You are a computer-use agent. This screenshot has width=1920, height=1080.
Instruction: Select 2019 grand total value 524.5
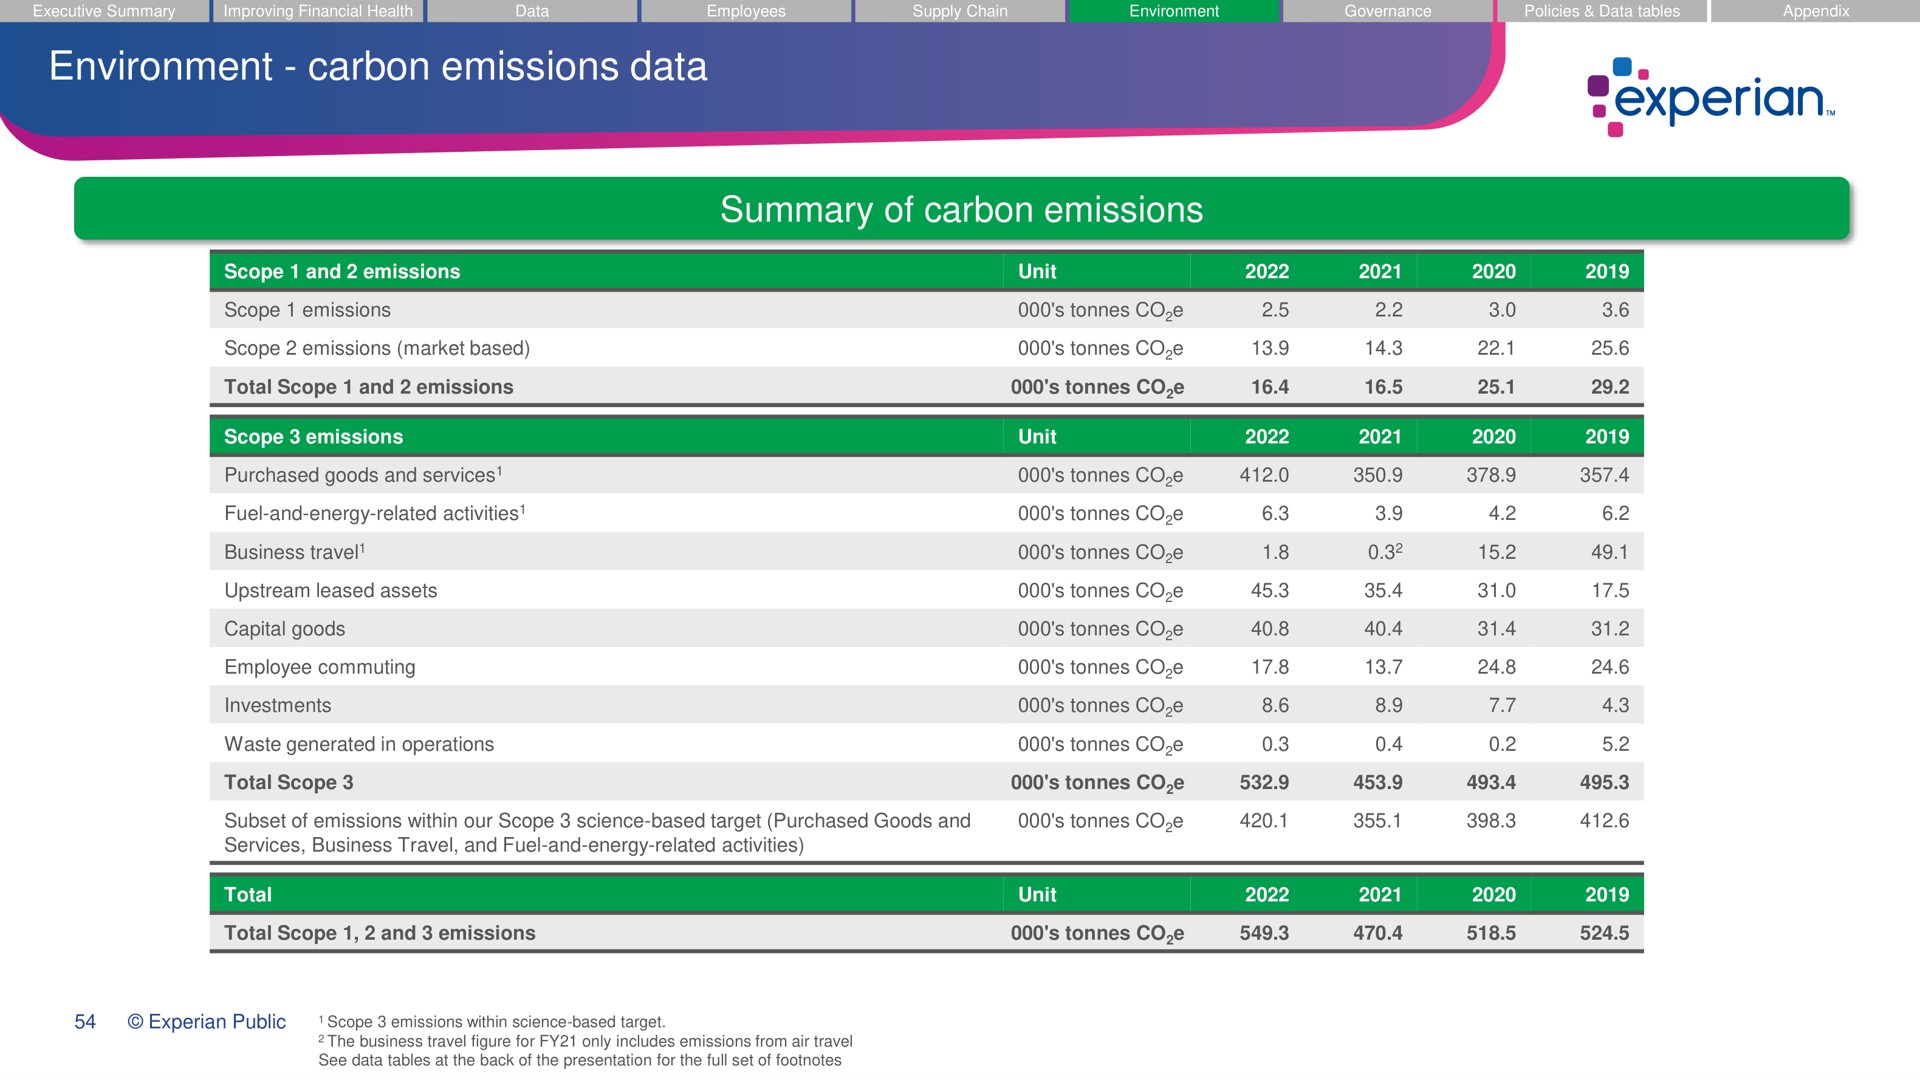pyautogui.click(x=1605, y=933)
